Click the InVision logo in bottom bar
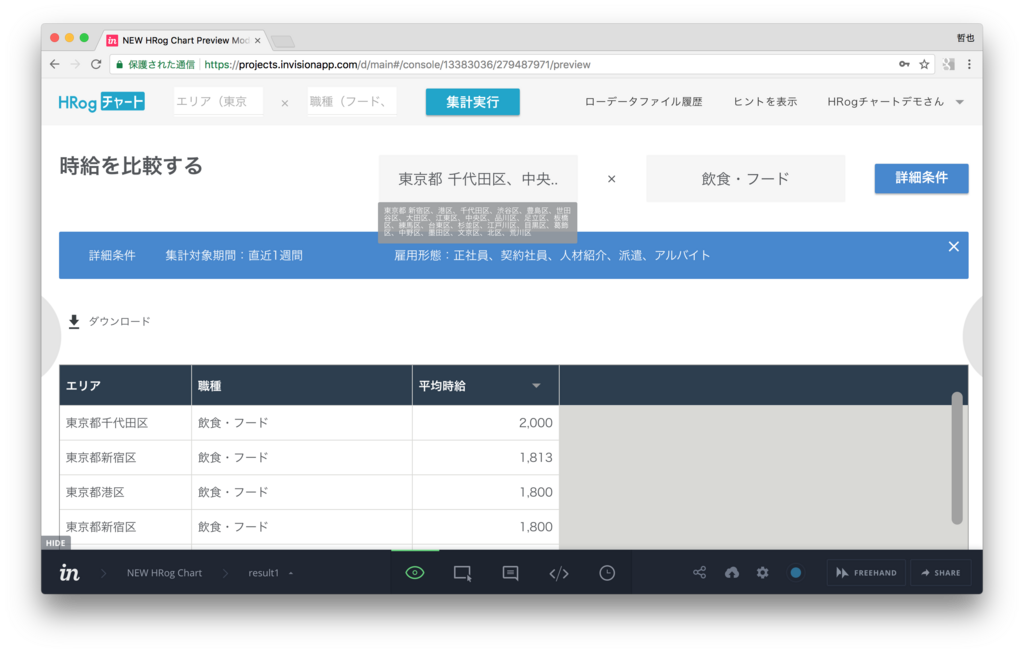The height and width of the screenshot is (653, 1024). [x=69, y=573]
